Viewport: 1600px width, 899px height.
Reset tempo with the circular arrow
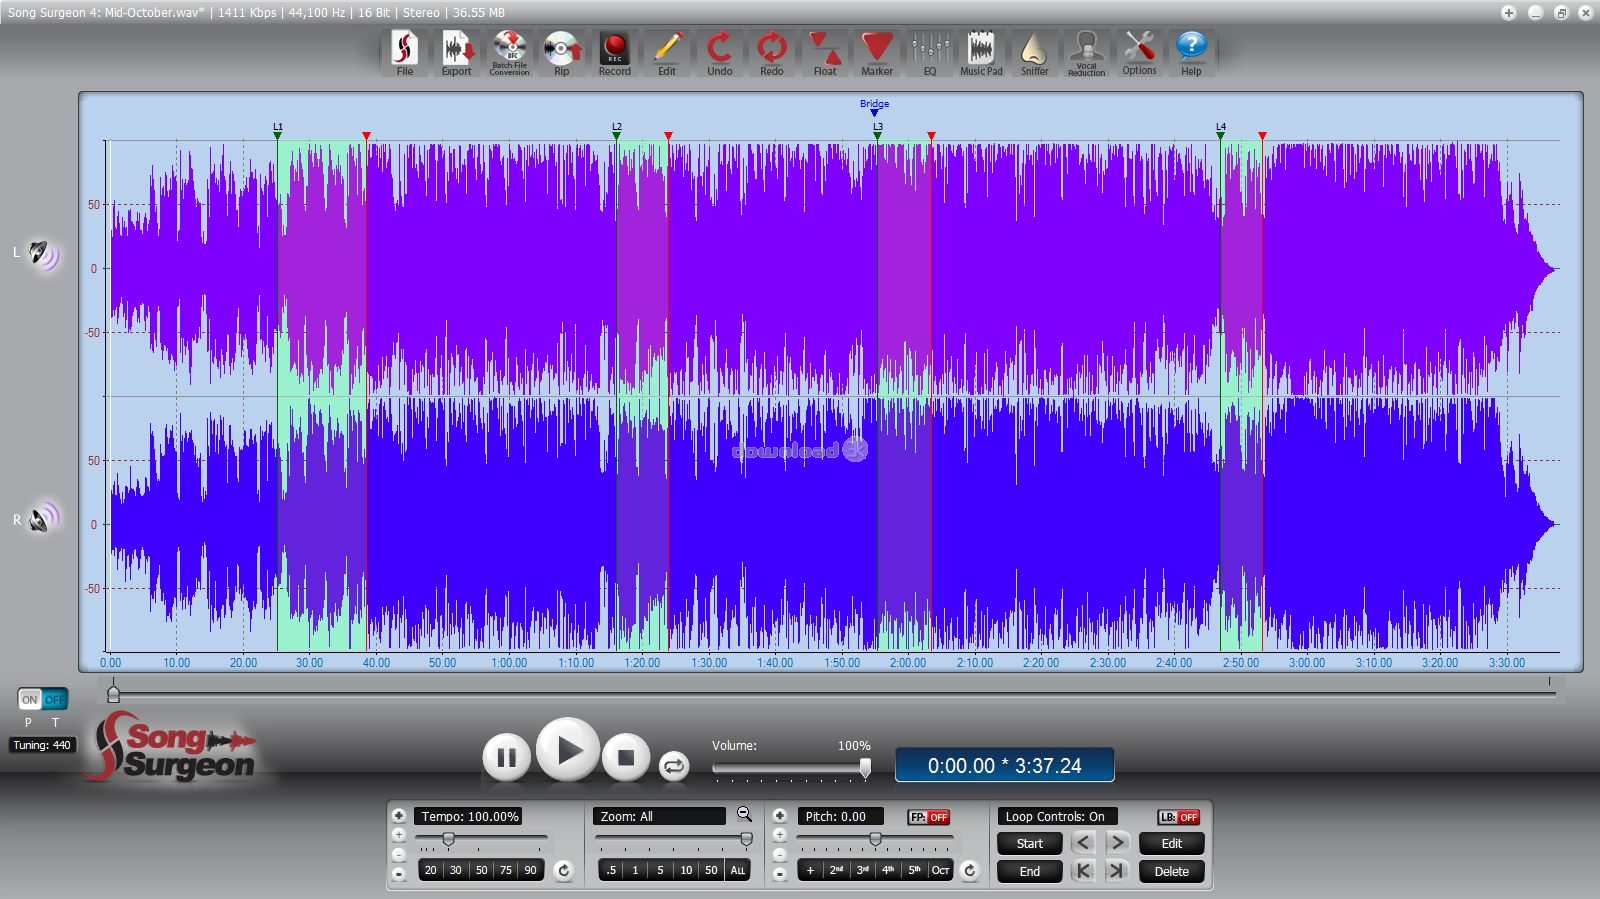coord(563,870)
